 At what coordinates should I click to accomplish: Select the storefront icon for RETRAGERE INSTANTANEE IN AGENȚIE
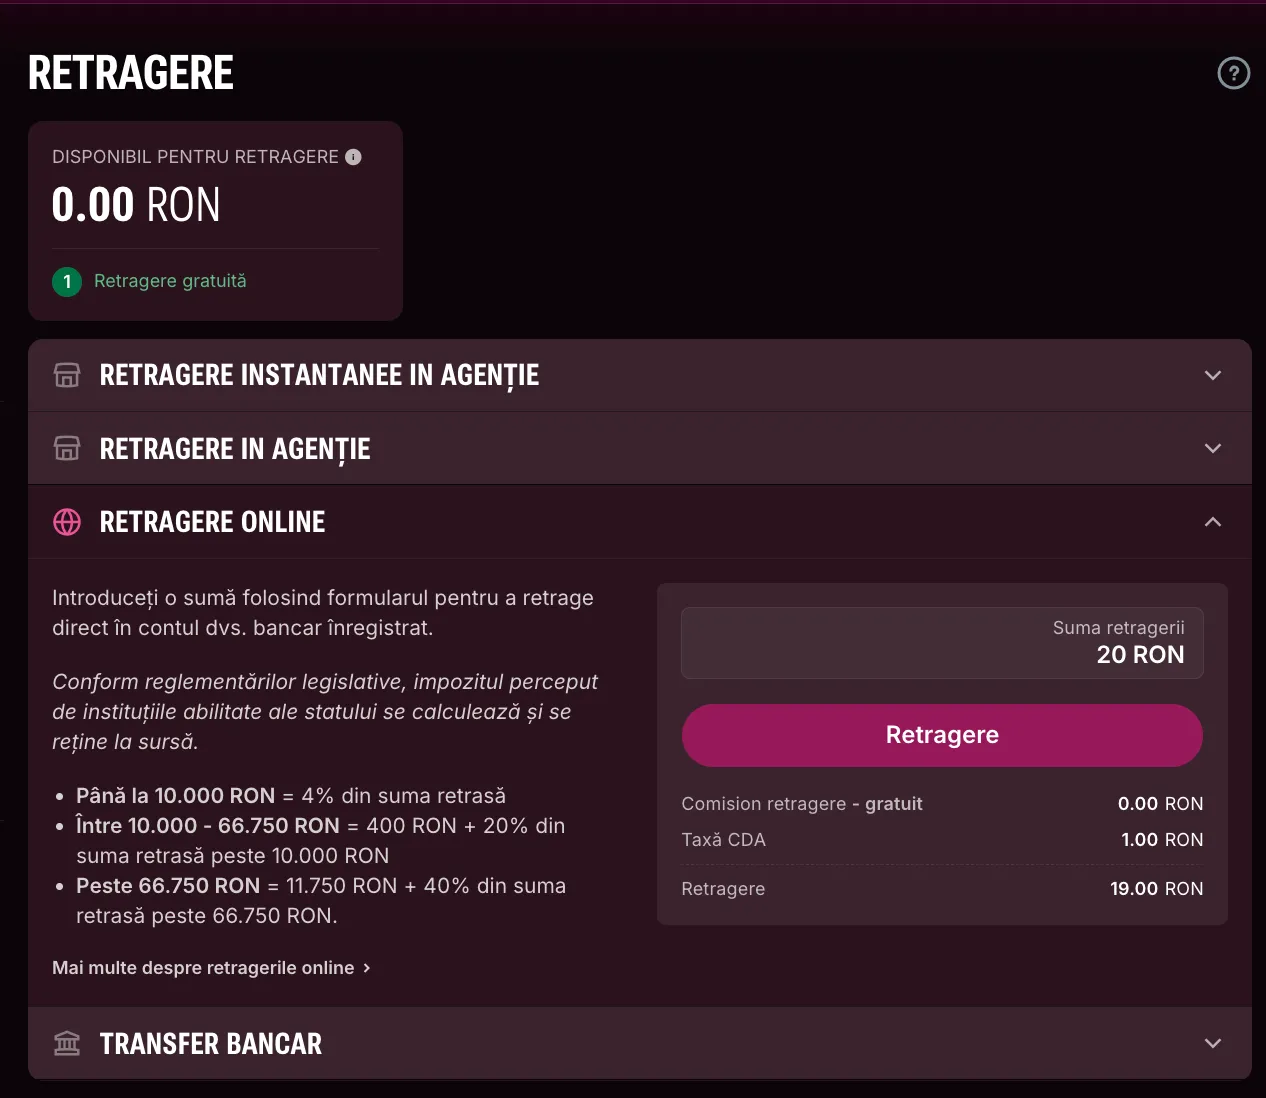[x=66, y=374]
